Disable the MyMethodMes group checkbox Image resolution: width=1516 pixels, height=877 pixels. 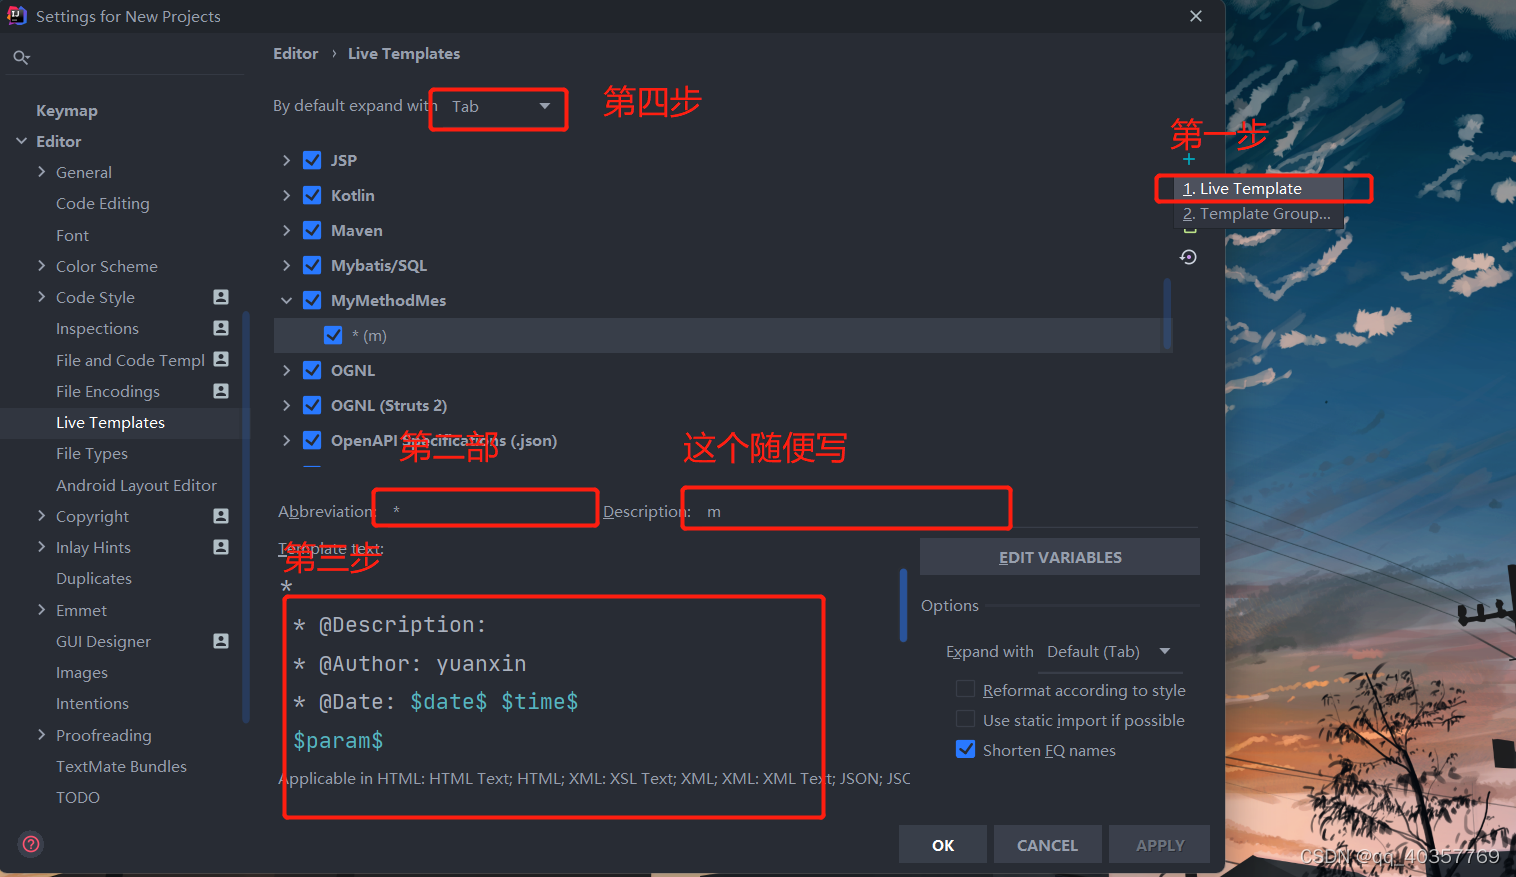(x=312, y=300)
